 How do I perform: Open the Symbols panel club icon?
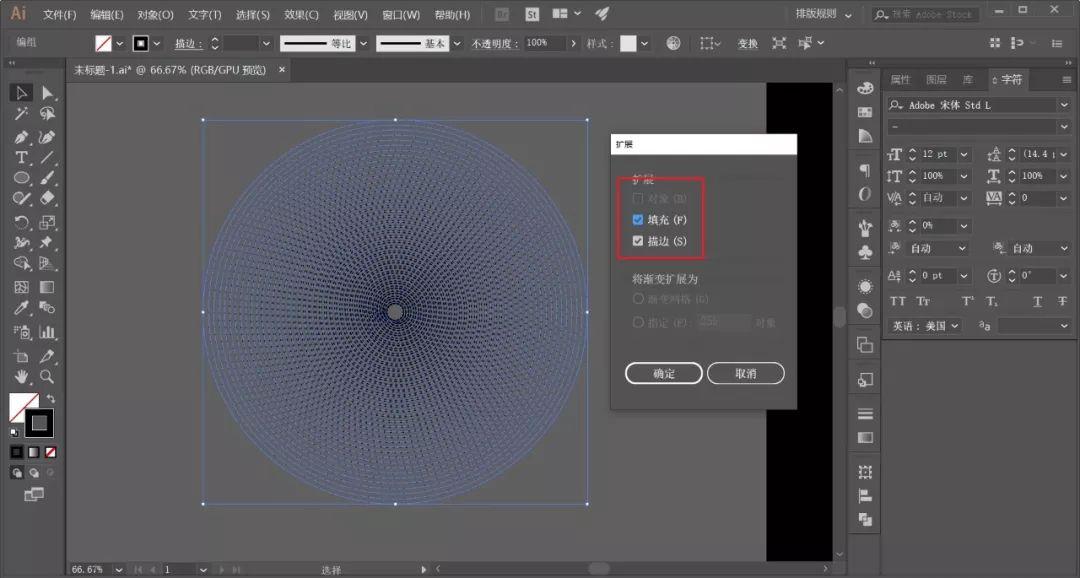coord(865,253)
